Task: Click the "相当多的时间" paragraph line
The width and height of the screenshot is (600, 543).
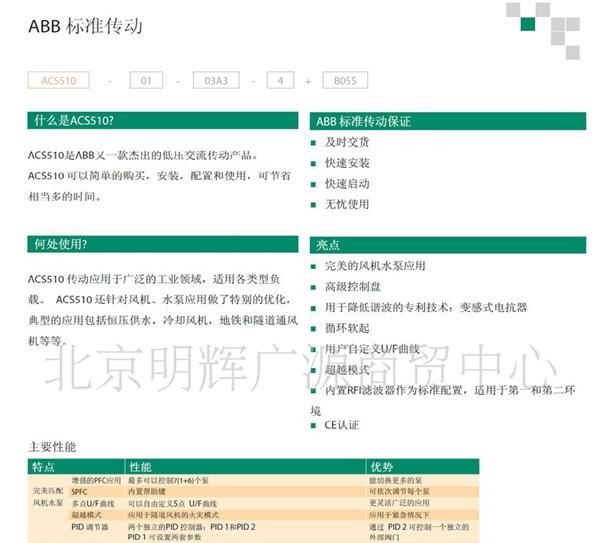Action: (x=65, y=197)
